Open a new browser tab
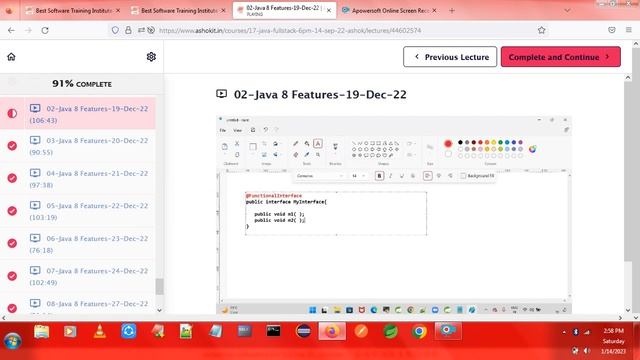Screen dimensions: 640x360 coord(452,11)
